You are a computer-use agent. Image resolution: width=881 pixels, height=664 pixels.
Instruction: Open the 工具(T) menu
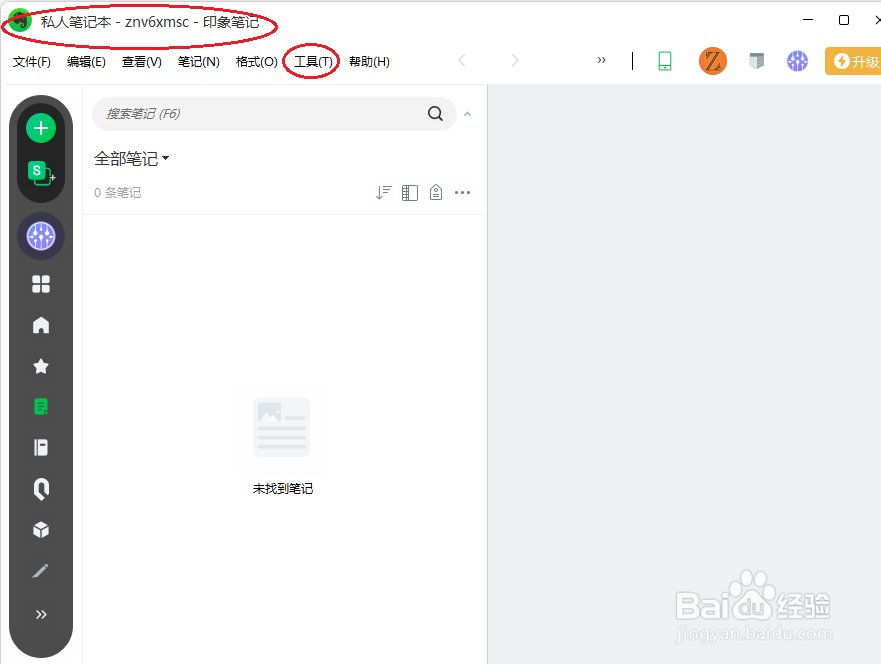pyautogui.click(x=311, y=61)
